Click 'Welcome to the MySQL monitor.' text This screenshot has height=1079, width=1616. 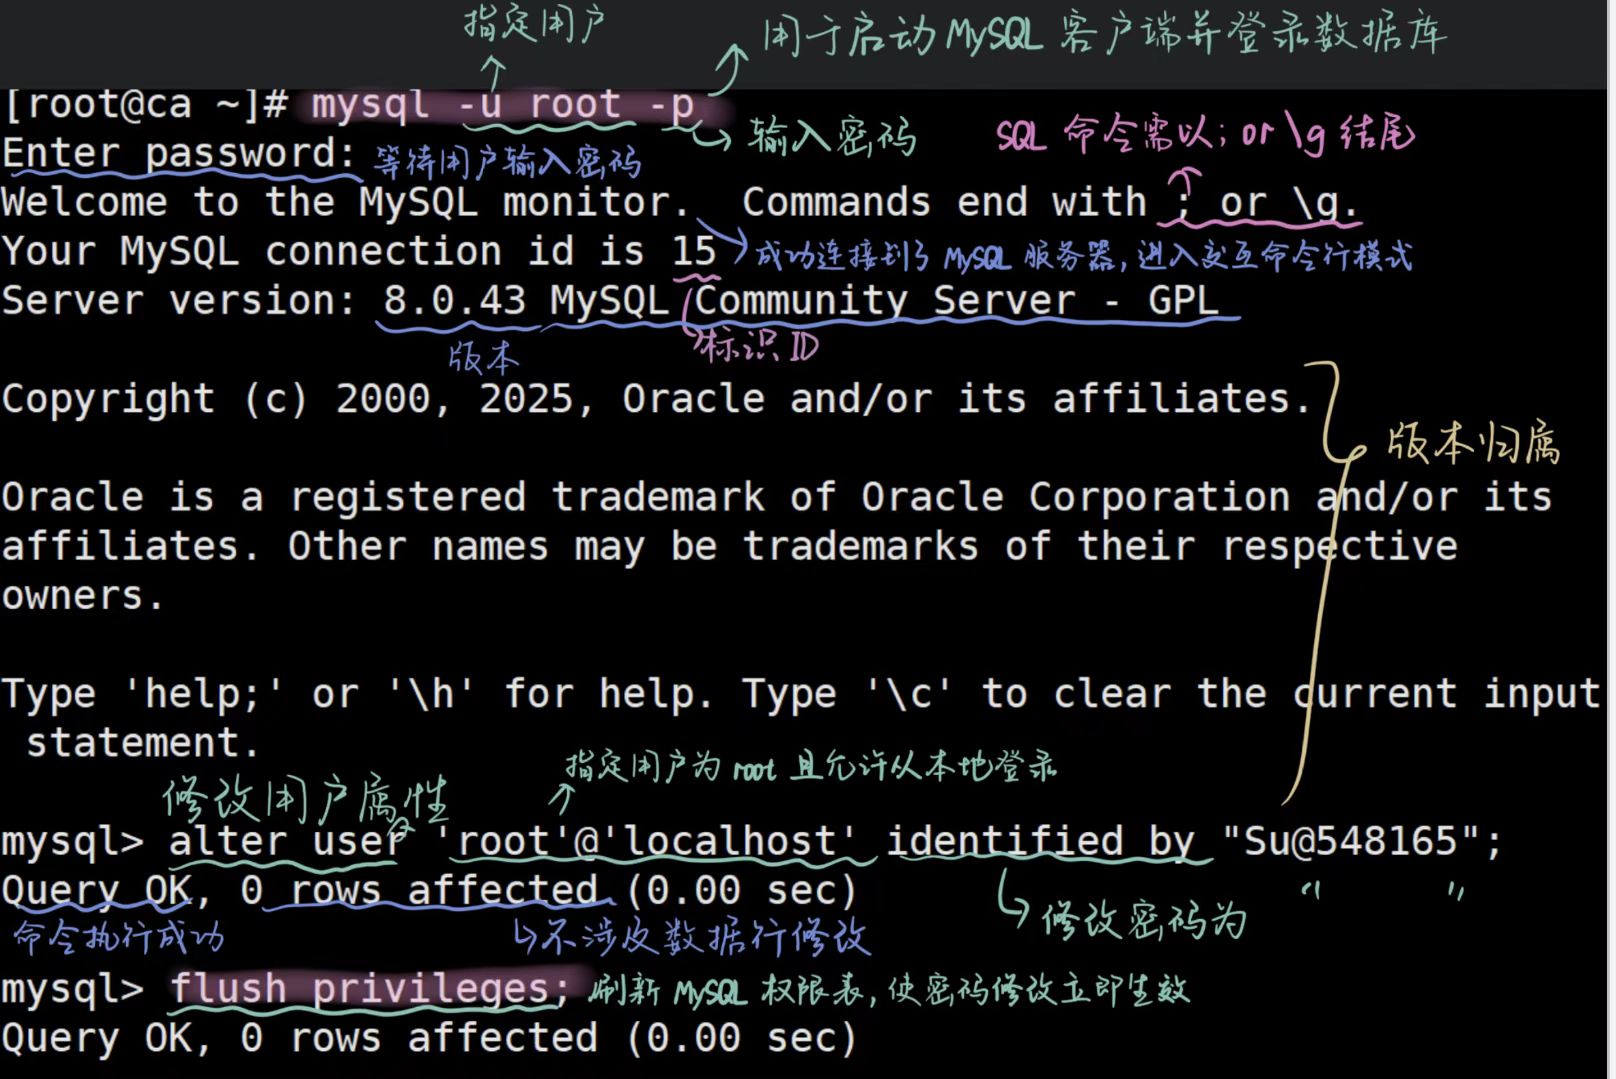pyautogui.click(x=346, y=202)
